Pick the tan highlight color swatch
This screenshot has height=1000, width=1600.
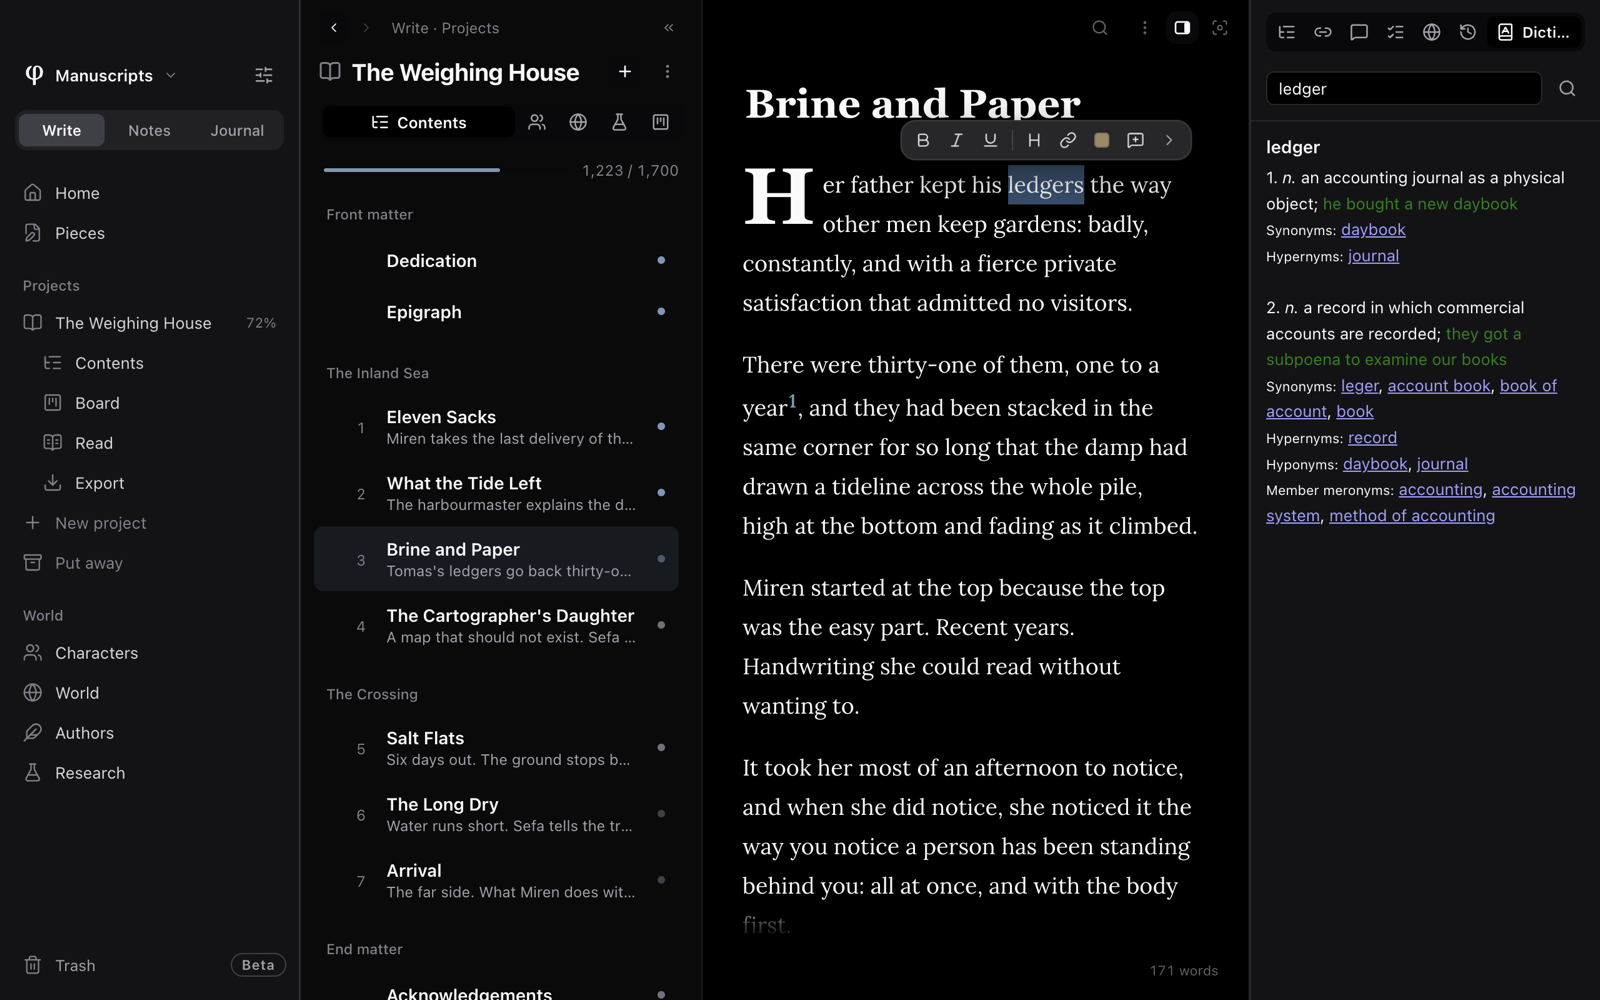pos(1101,141)
